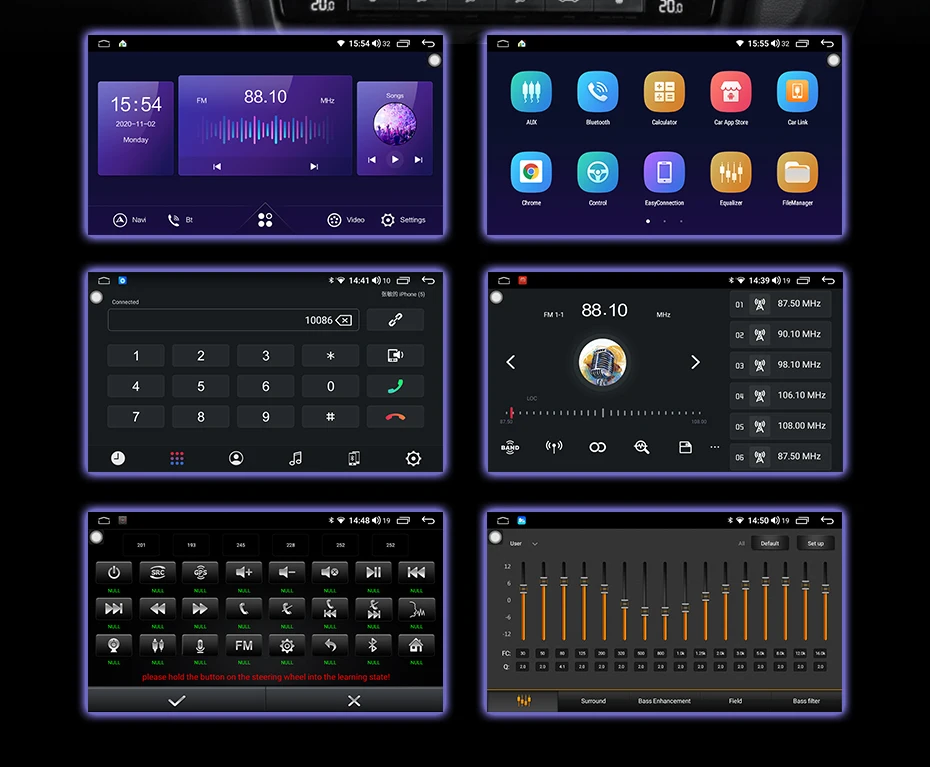Viewport: 930px width, 767px height.
Task: Tune radio up with right arrow
Action: coord(695,362)
